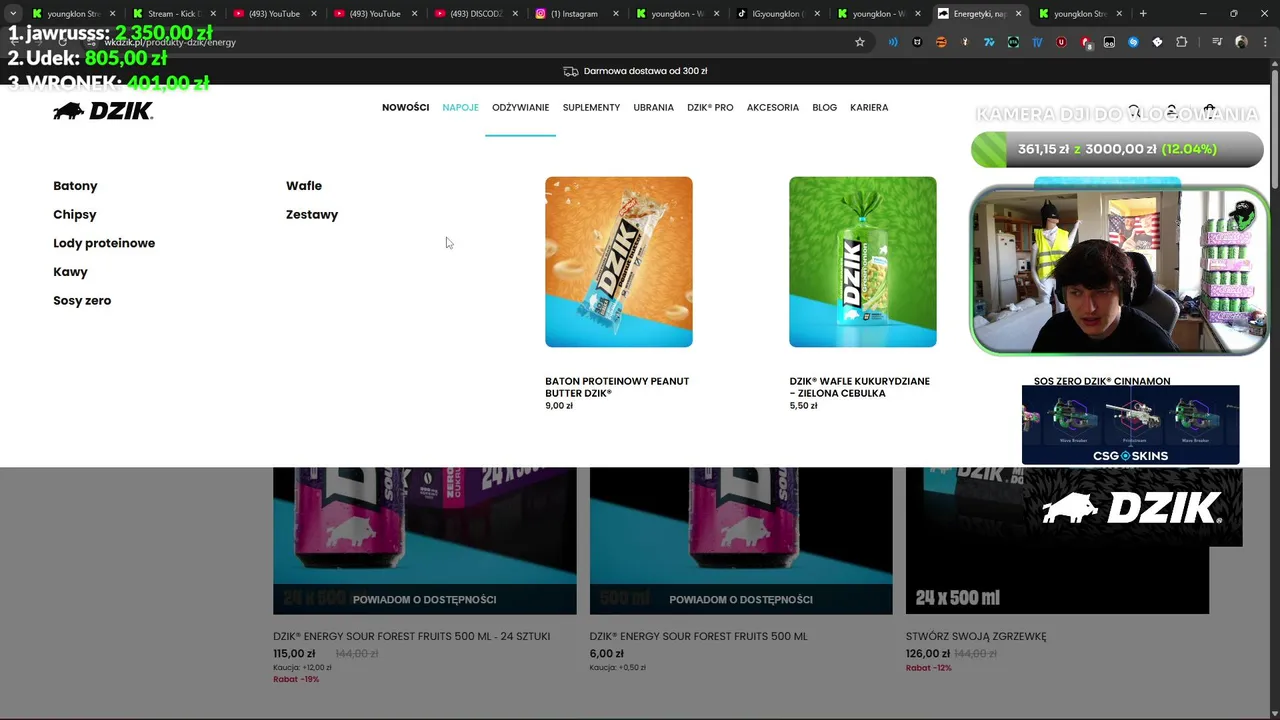Select the Lody proteinowe category
This screenshot has height=720, width=1280.
click(104, 243)
